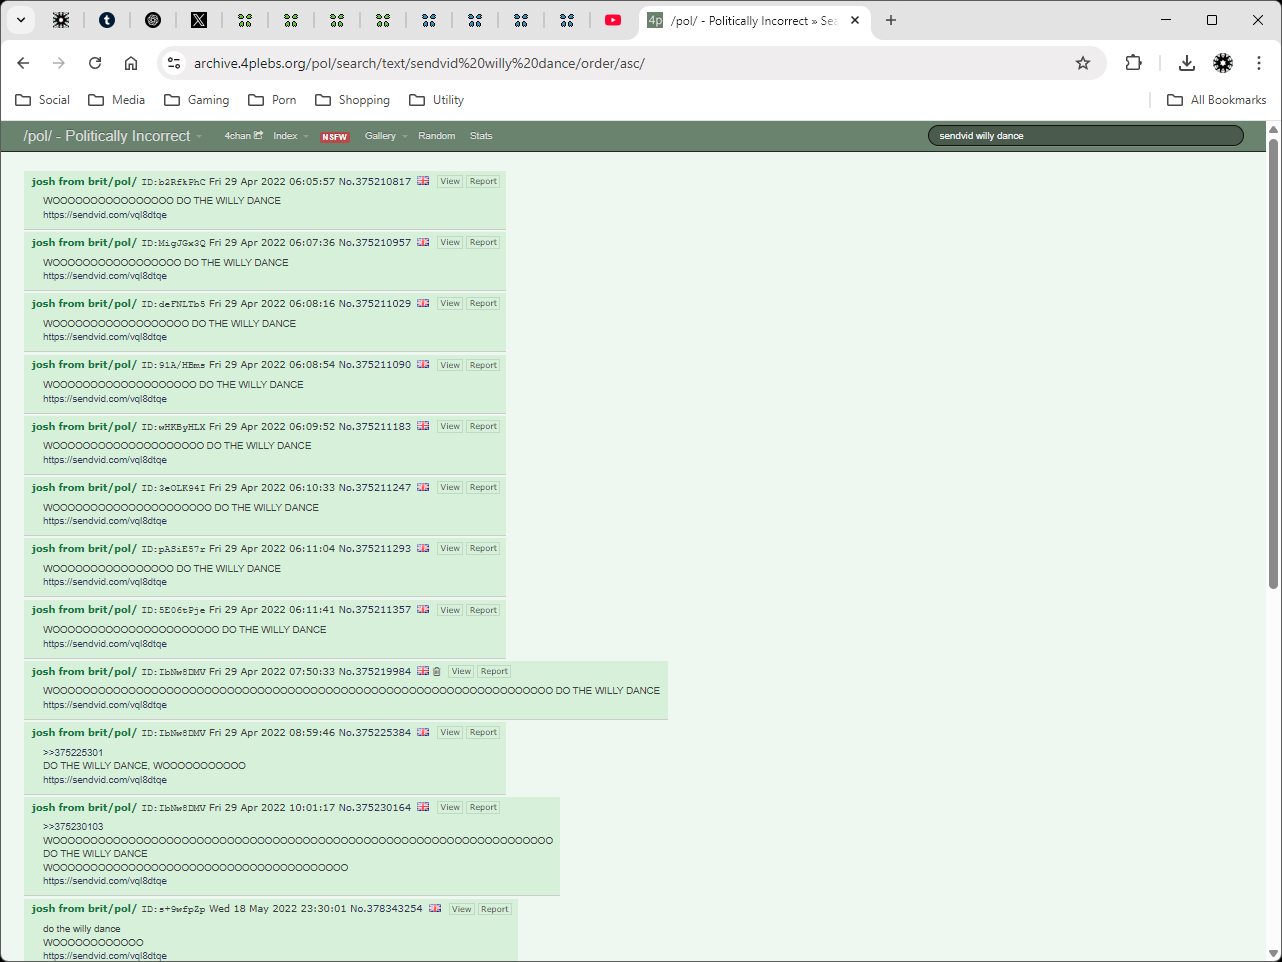Close the /pol/ Politically Incorrect tab

tap(855, 20)
